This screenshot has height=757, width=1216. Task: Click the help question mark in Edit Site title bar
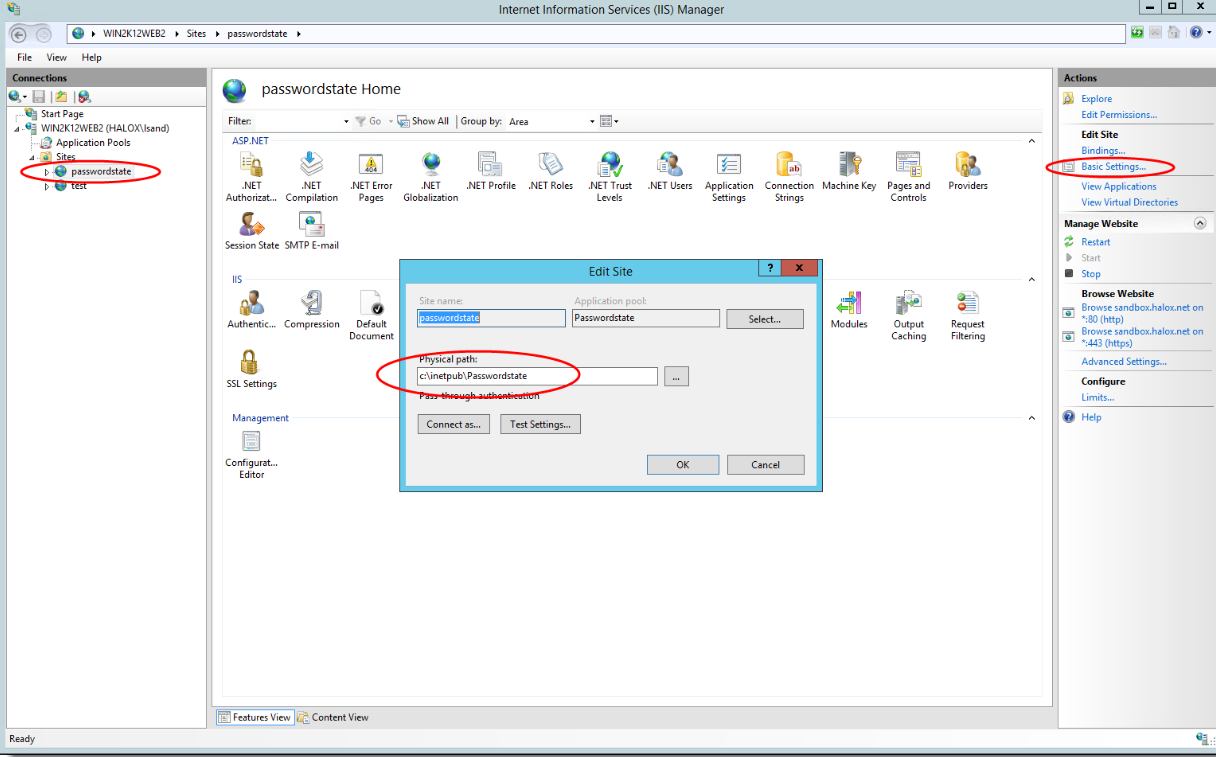tap(770, 269)
